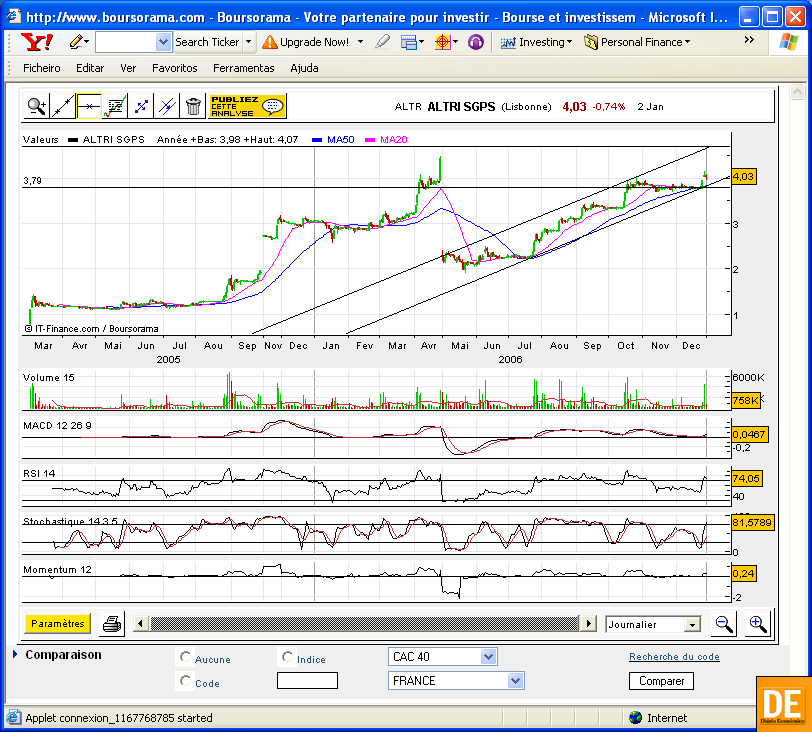Click the Internet zone globe in status bar
This screenshot has height=732, width=812.
point(635,718)
